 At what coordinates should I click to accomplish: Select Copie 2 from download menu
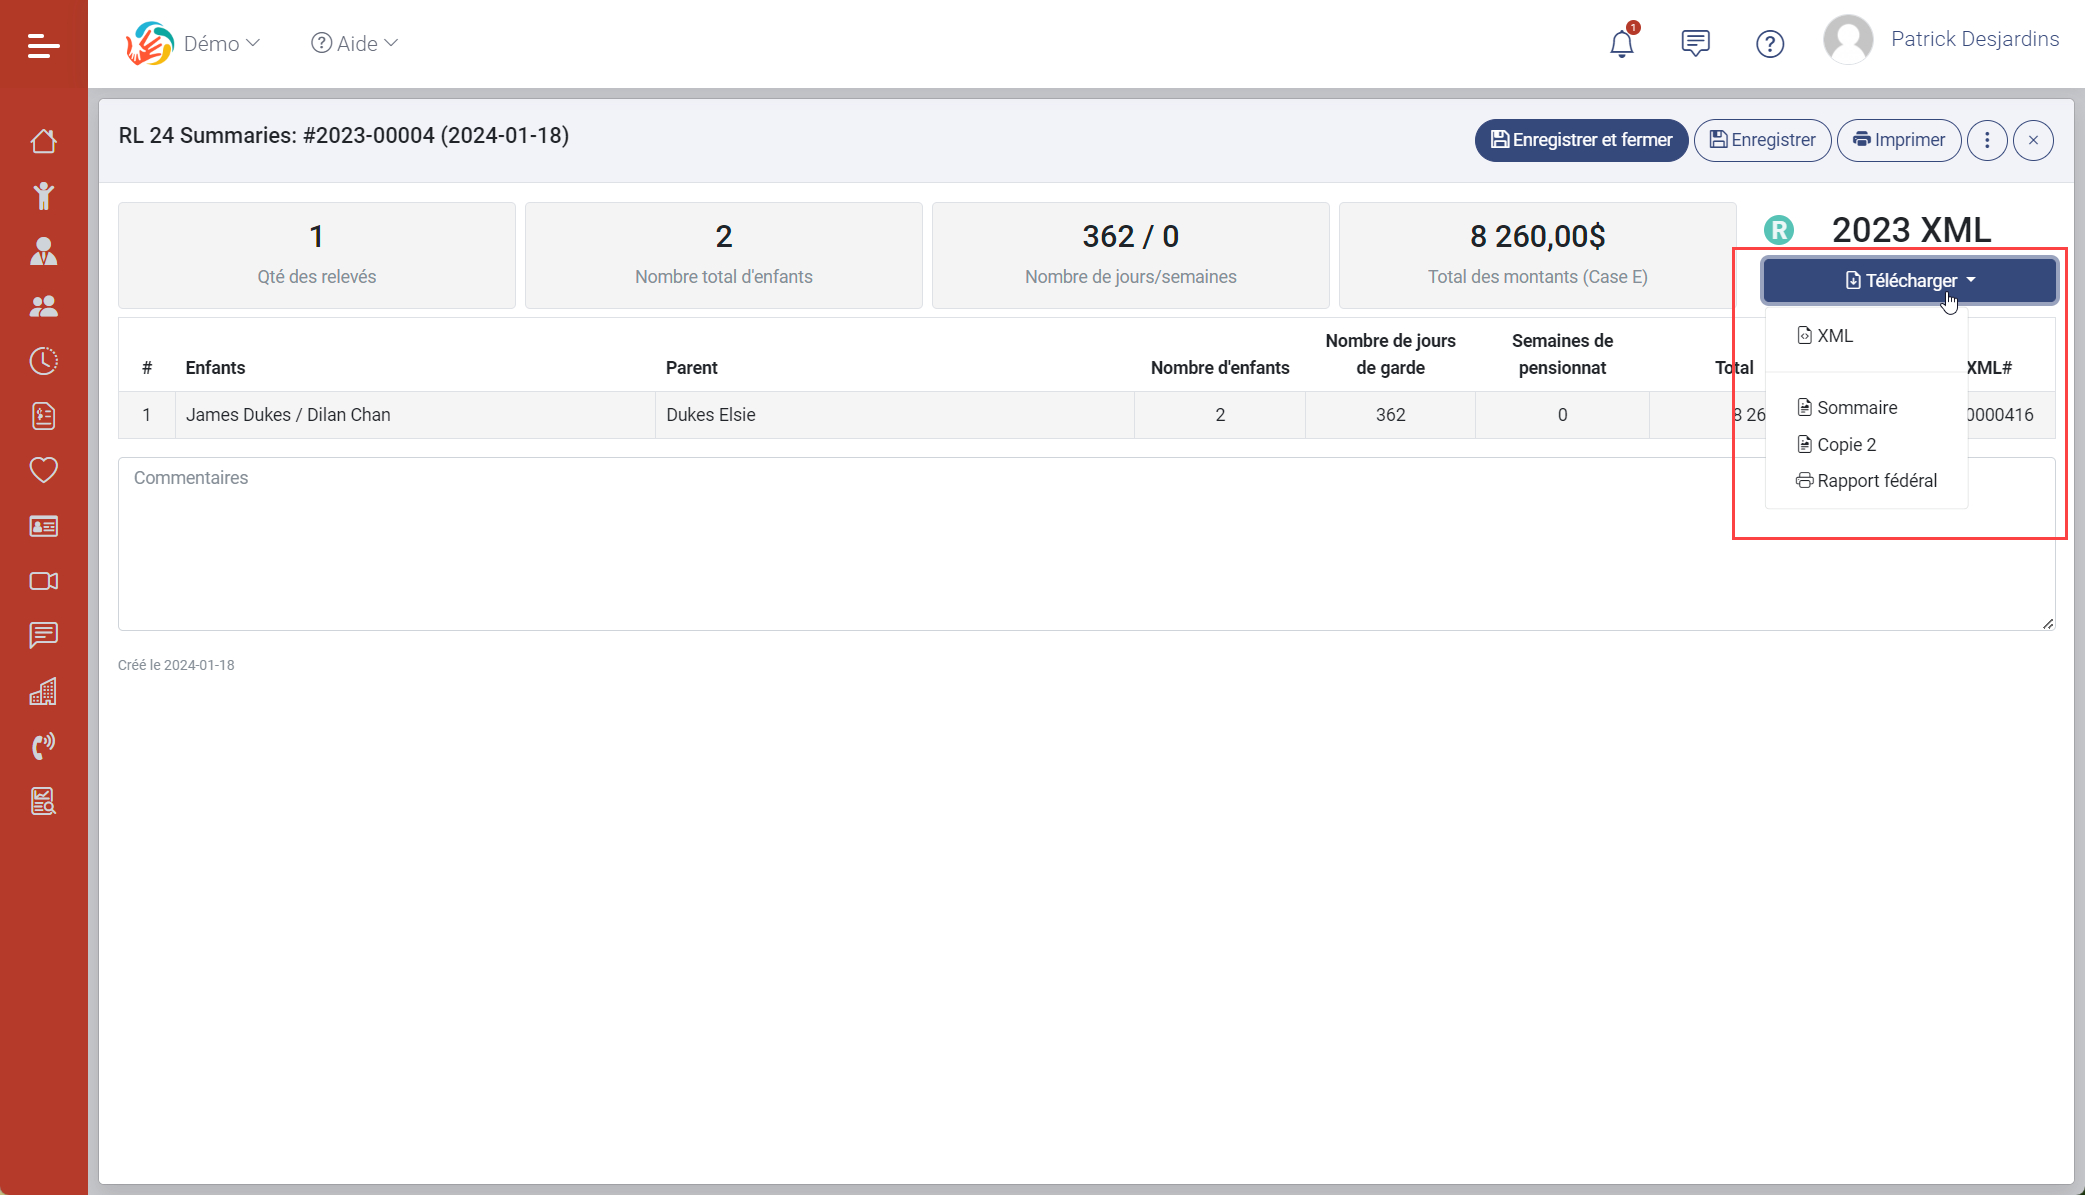tap(1845, 445)
